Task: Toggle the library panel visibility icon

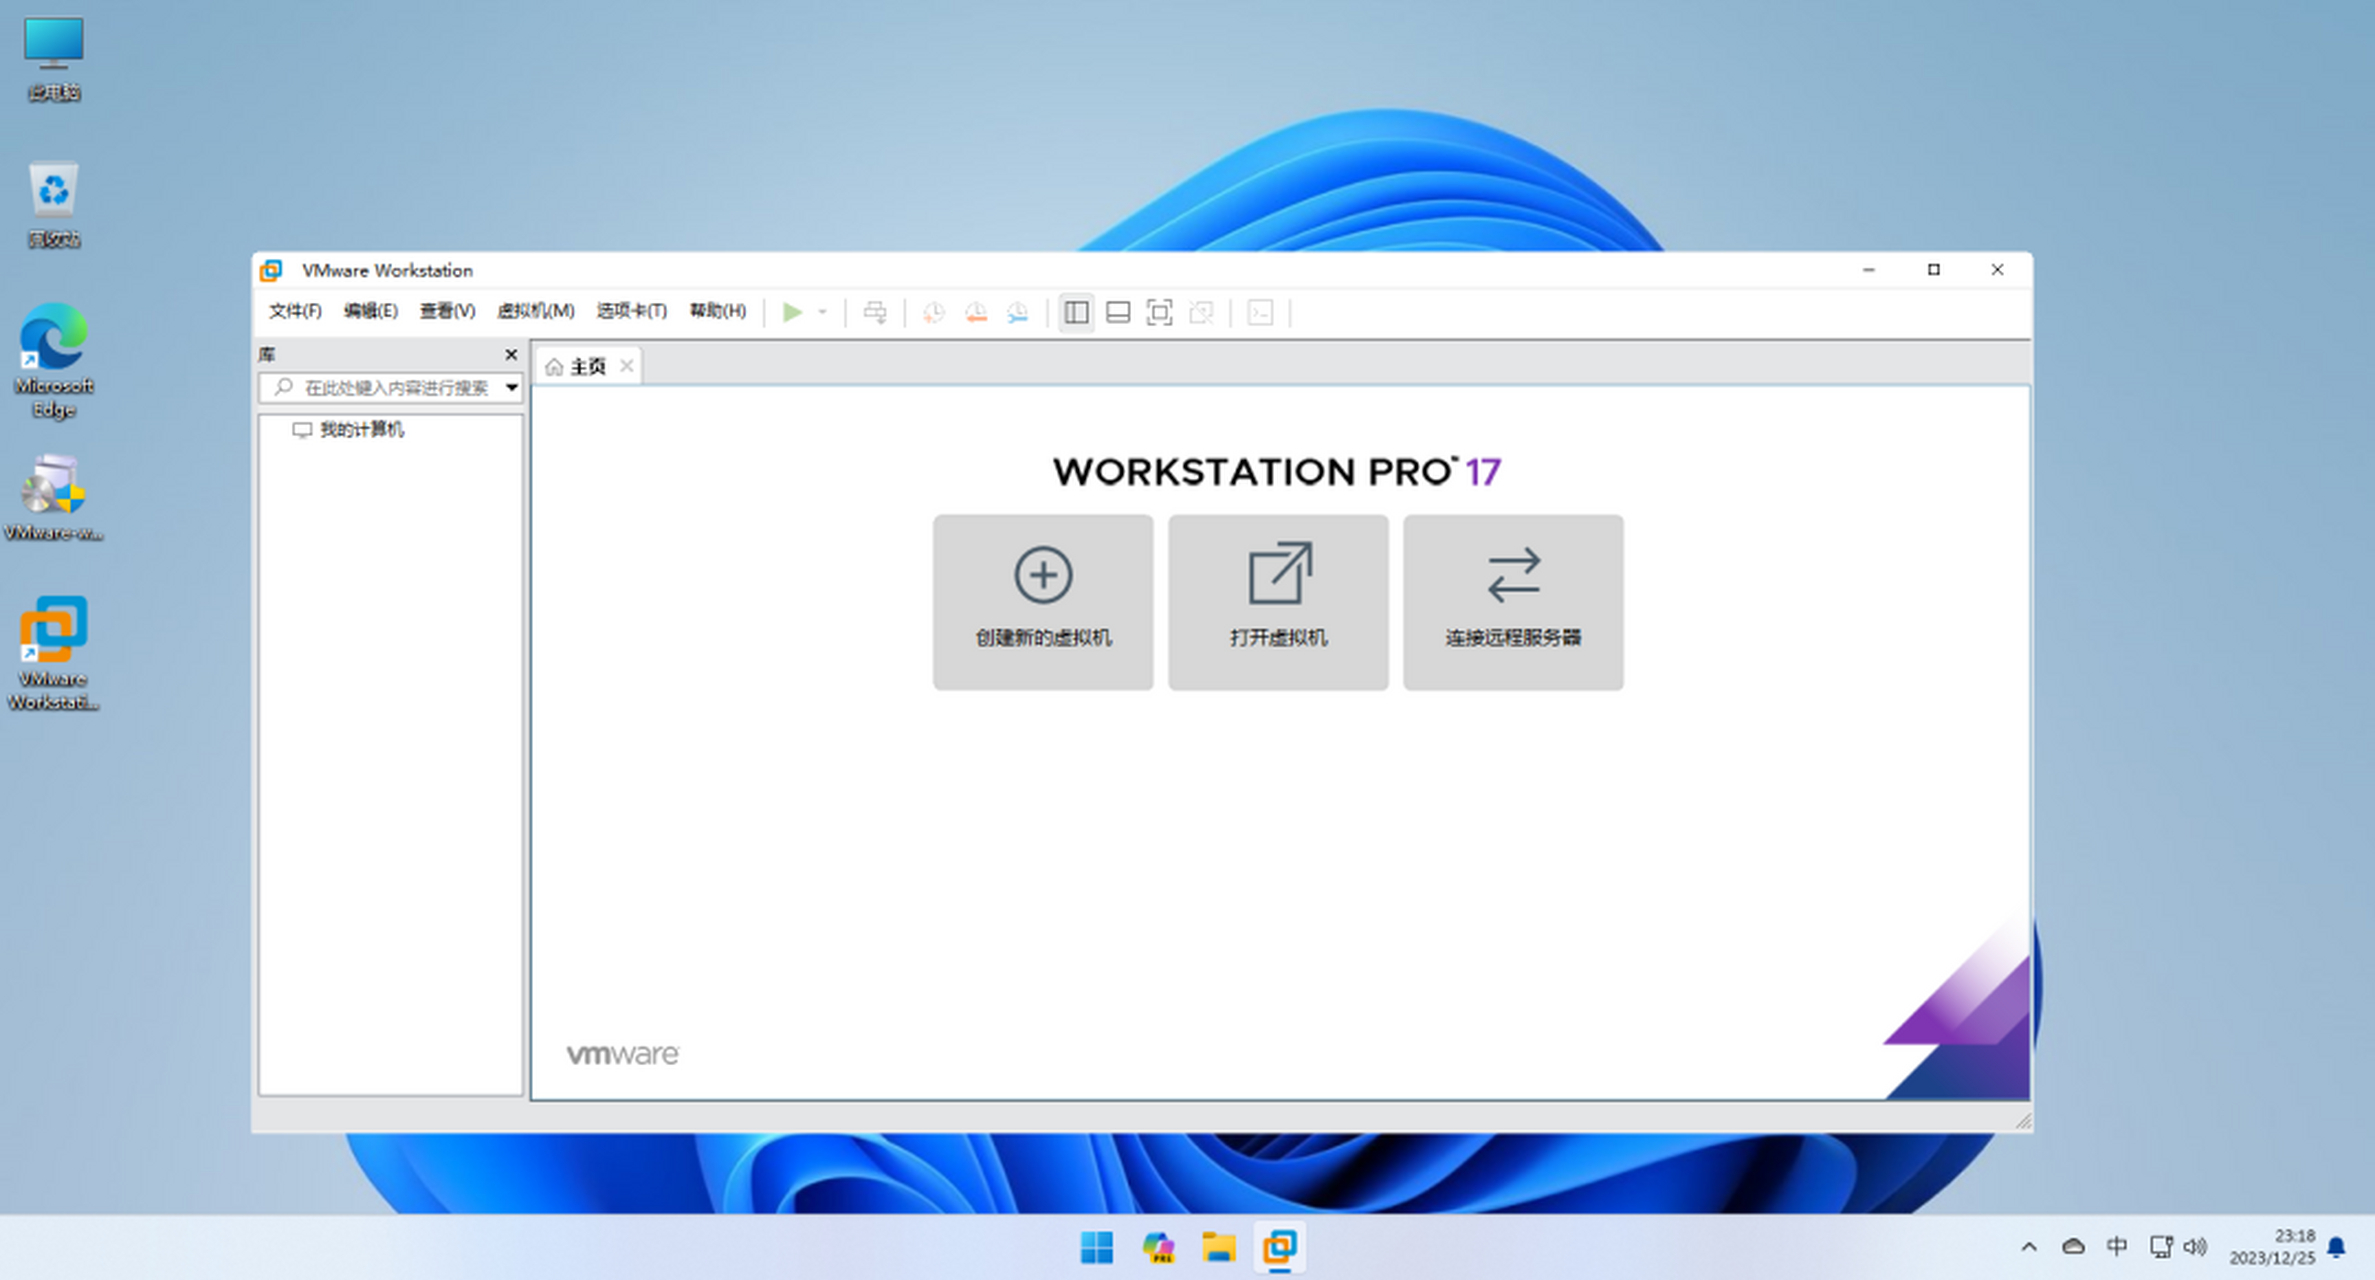Action: click(1076, 312)
